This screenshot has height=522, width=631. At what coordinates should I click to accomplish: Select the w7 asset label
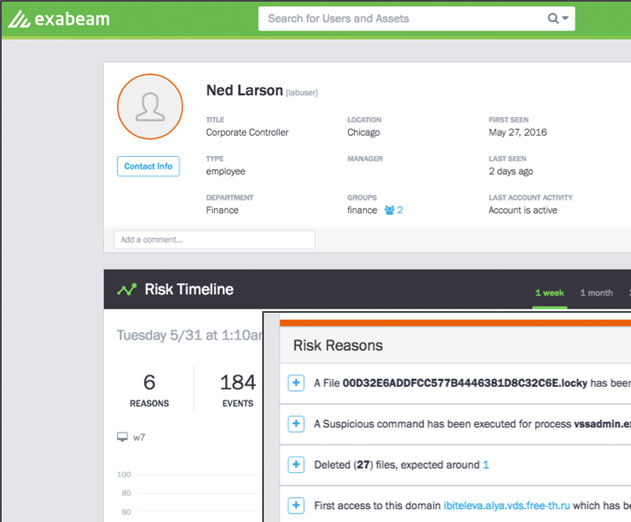tap(139, 437)
